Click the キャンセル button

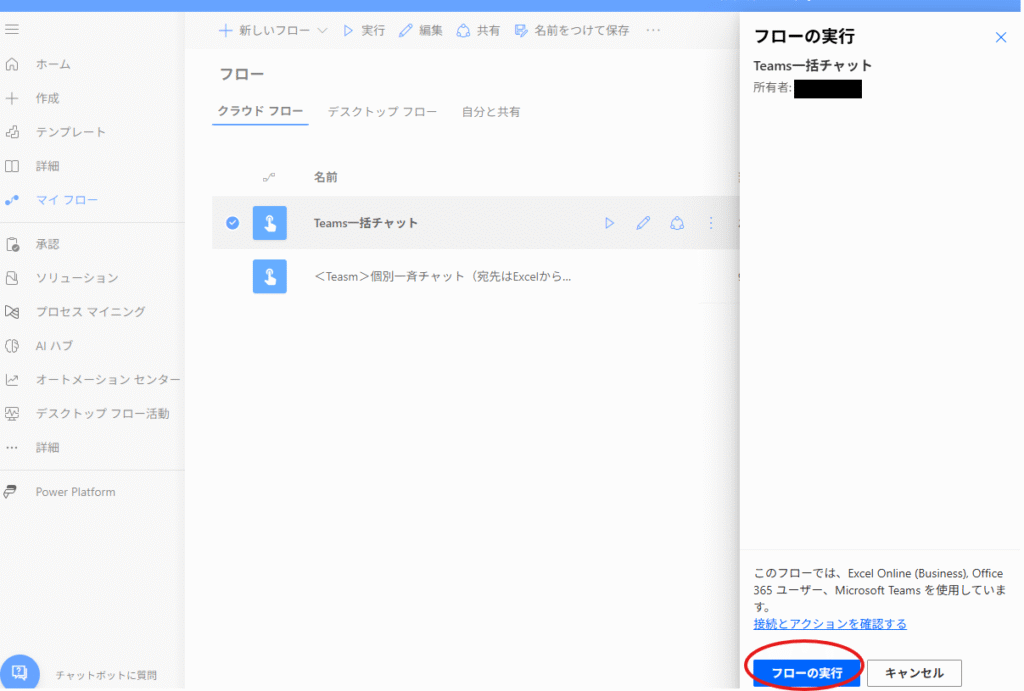pyautogui.click(x=914, y=673)
